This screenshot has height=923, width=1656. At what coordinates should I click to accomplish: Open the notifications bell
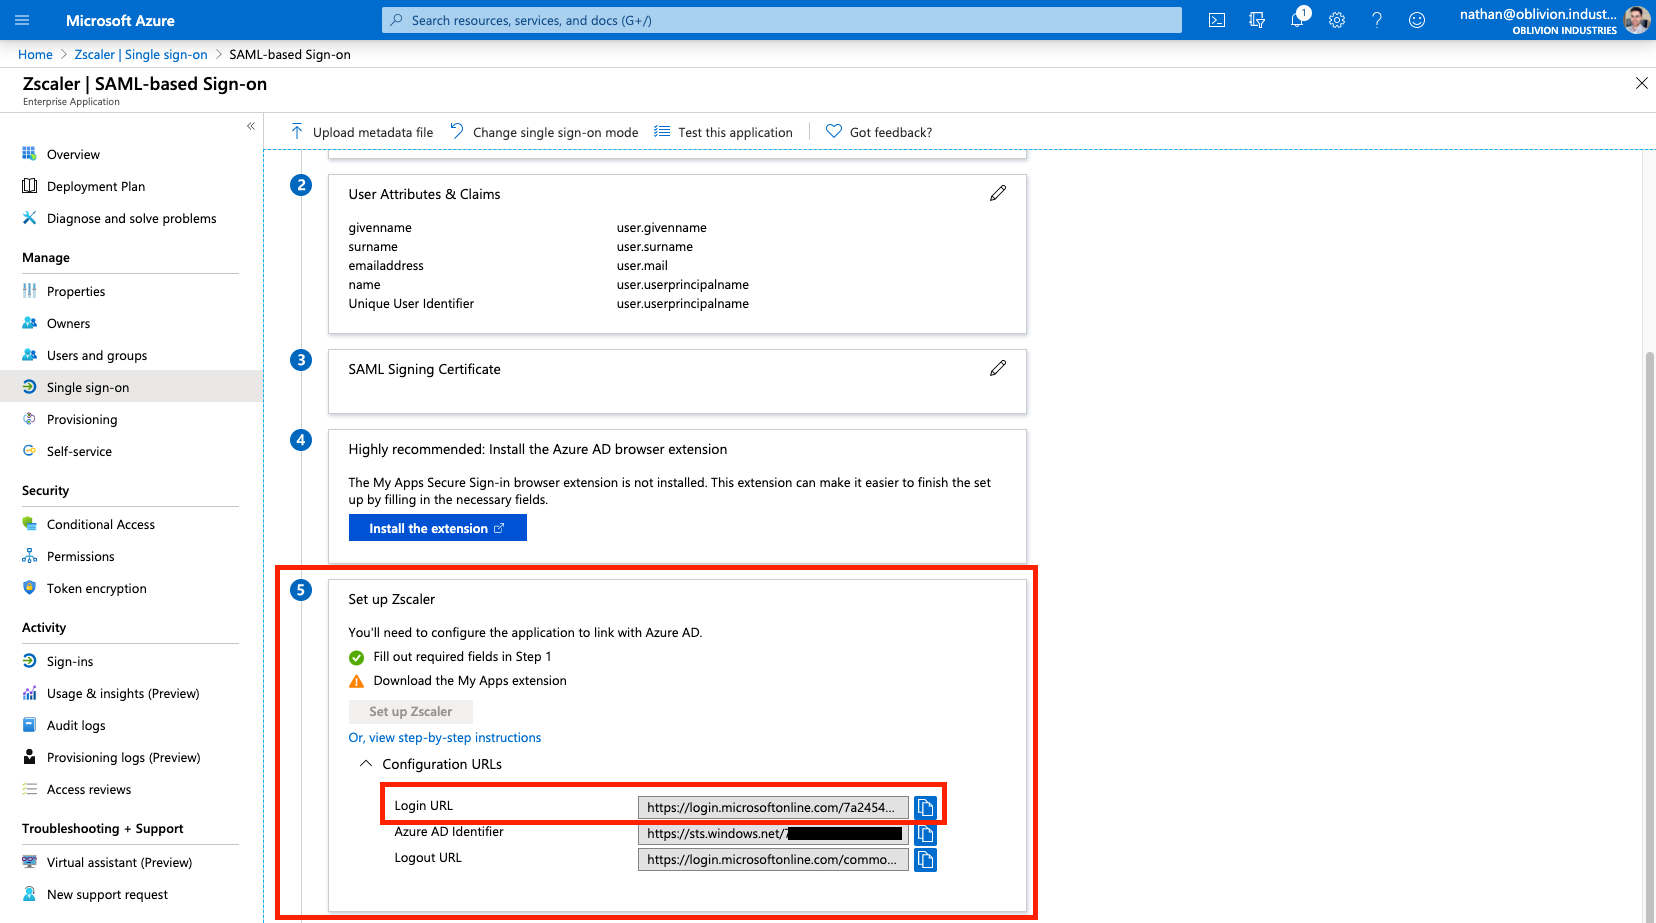[x=1297, y=20]
